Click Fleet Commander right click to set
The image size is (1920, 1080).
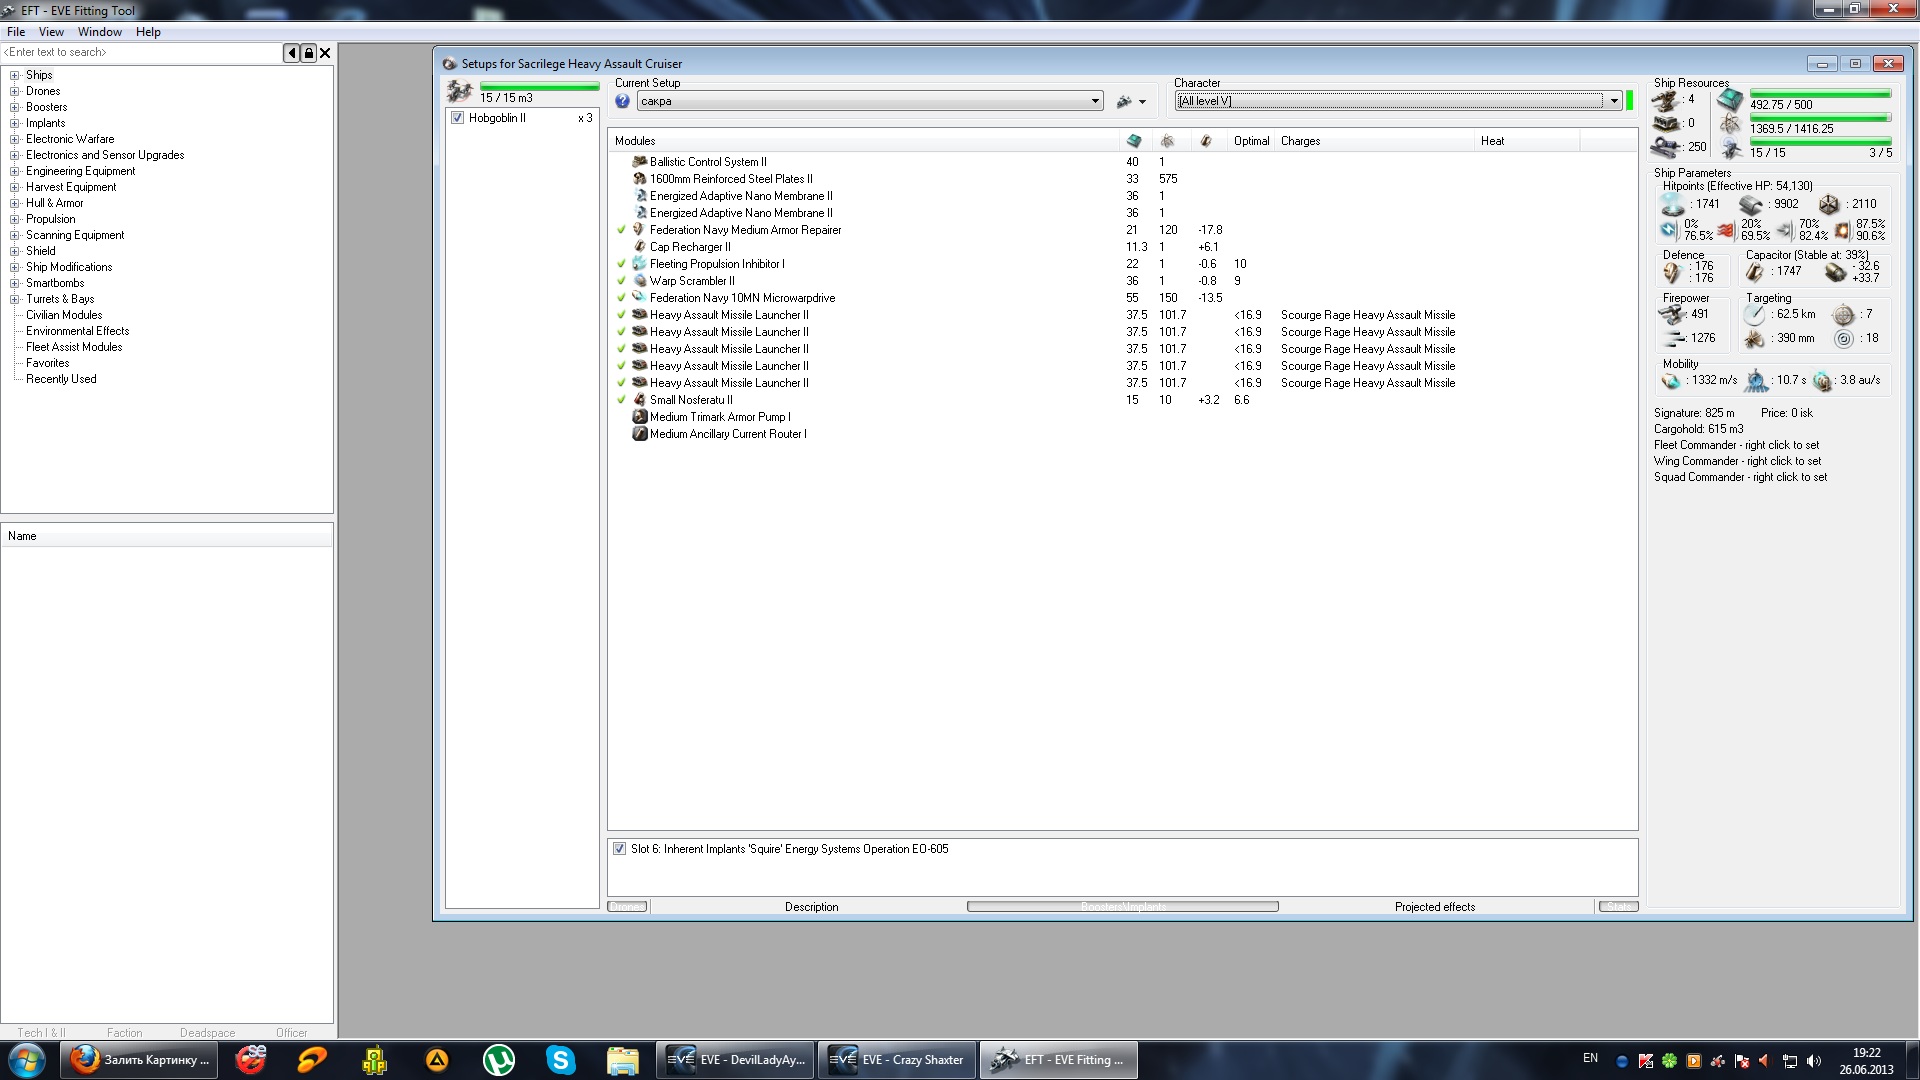(1736, 445)
